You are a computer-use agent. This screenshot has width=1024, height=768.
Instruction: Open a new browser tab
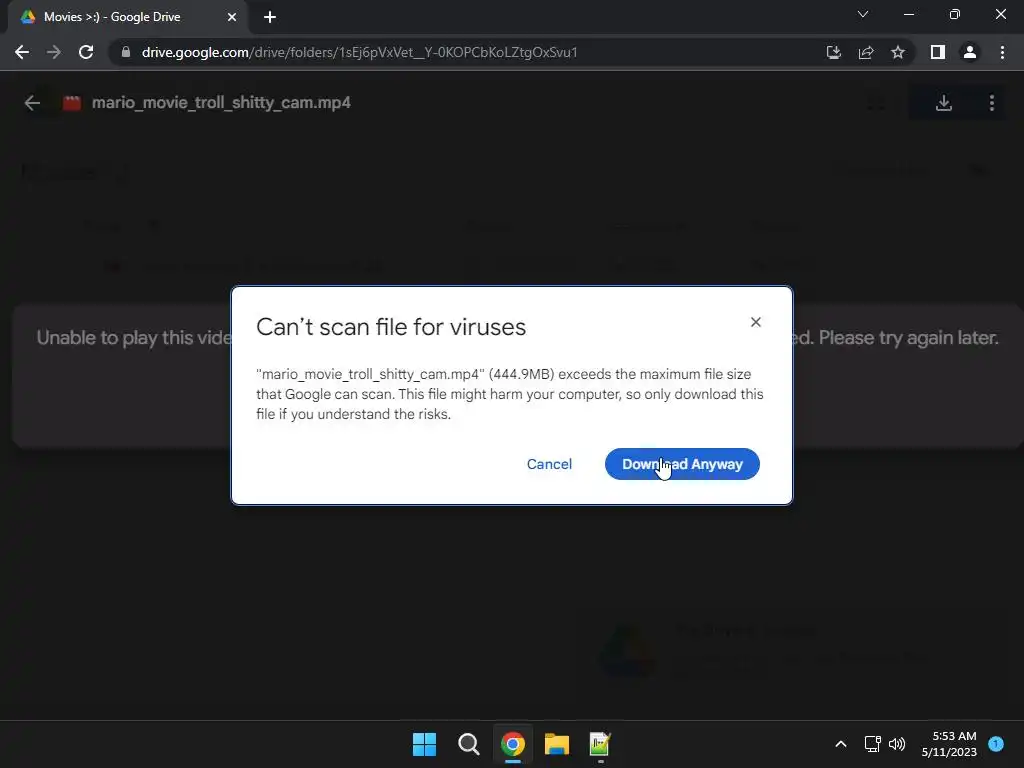270,17
